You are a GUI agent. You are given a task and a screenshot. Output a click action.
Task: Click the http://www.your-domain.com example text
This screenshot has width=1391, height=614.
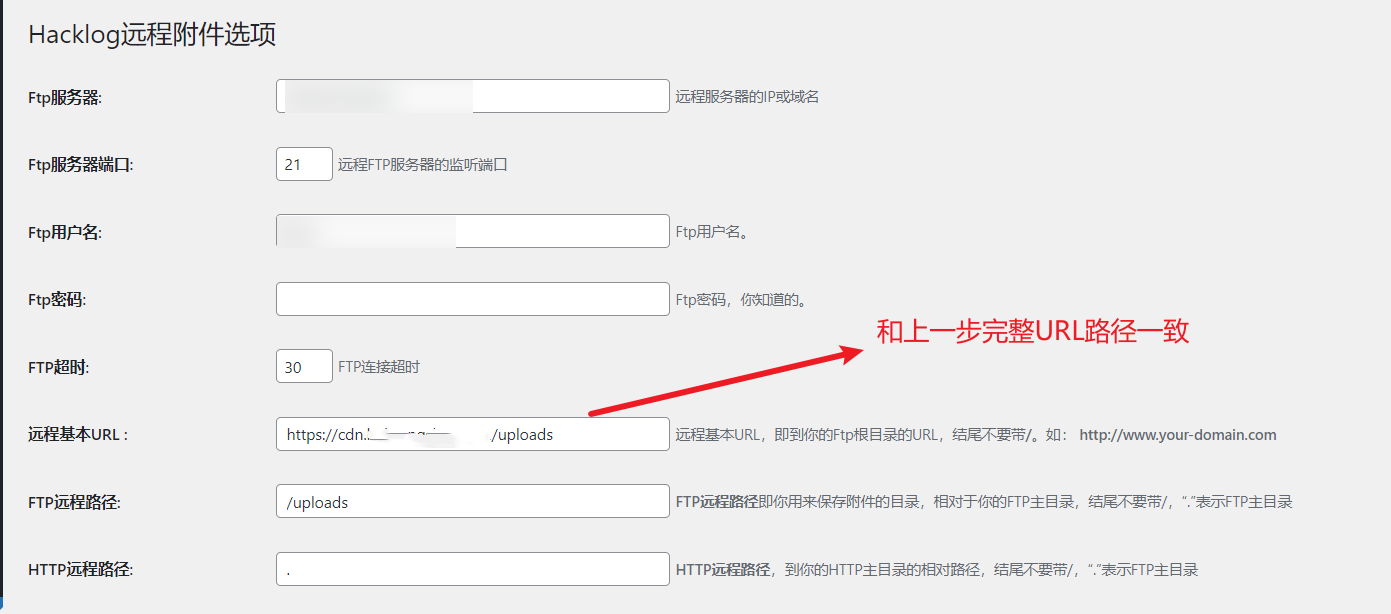[x=1177, y=435]
